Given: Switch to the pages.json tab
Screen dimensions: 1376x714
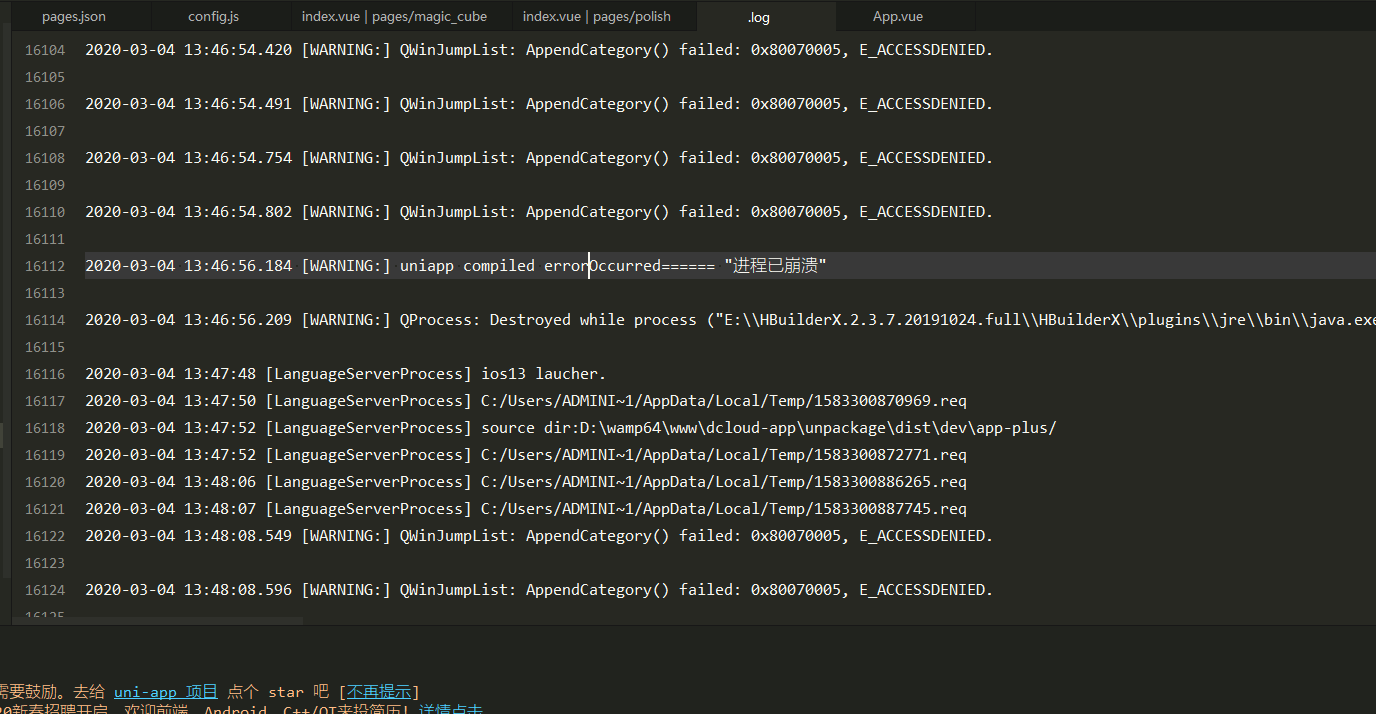Looking at the screenshot, I should click(x=73, y=16).
